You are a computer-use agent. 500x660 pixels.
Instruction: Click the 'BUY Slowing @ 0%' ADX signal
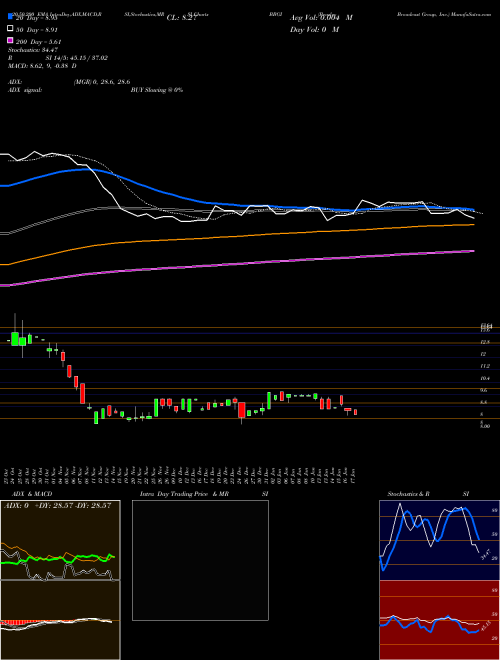tap(157, 90)
